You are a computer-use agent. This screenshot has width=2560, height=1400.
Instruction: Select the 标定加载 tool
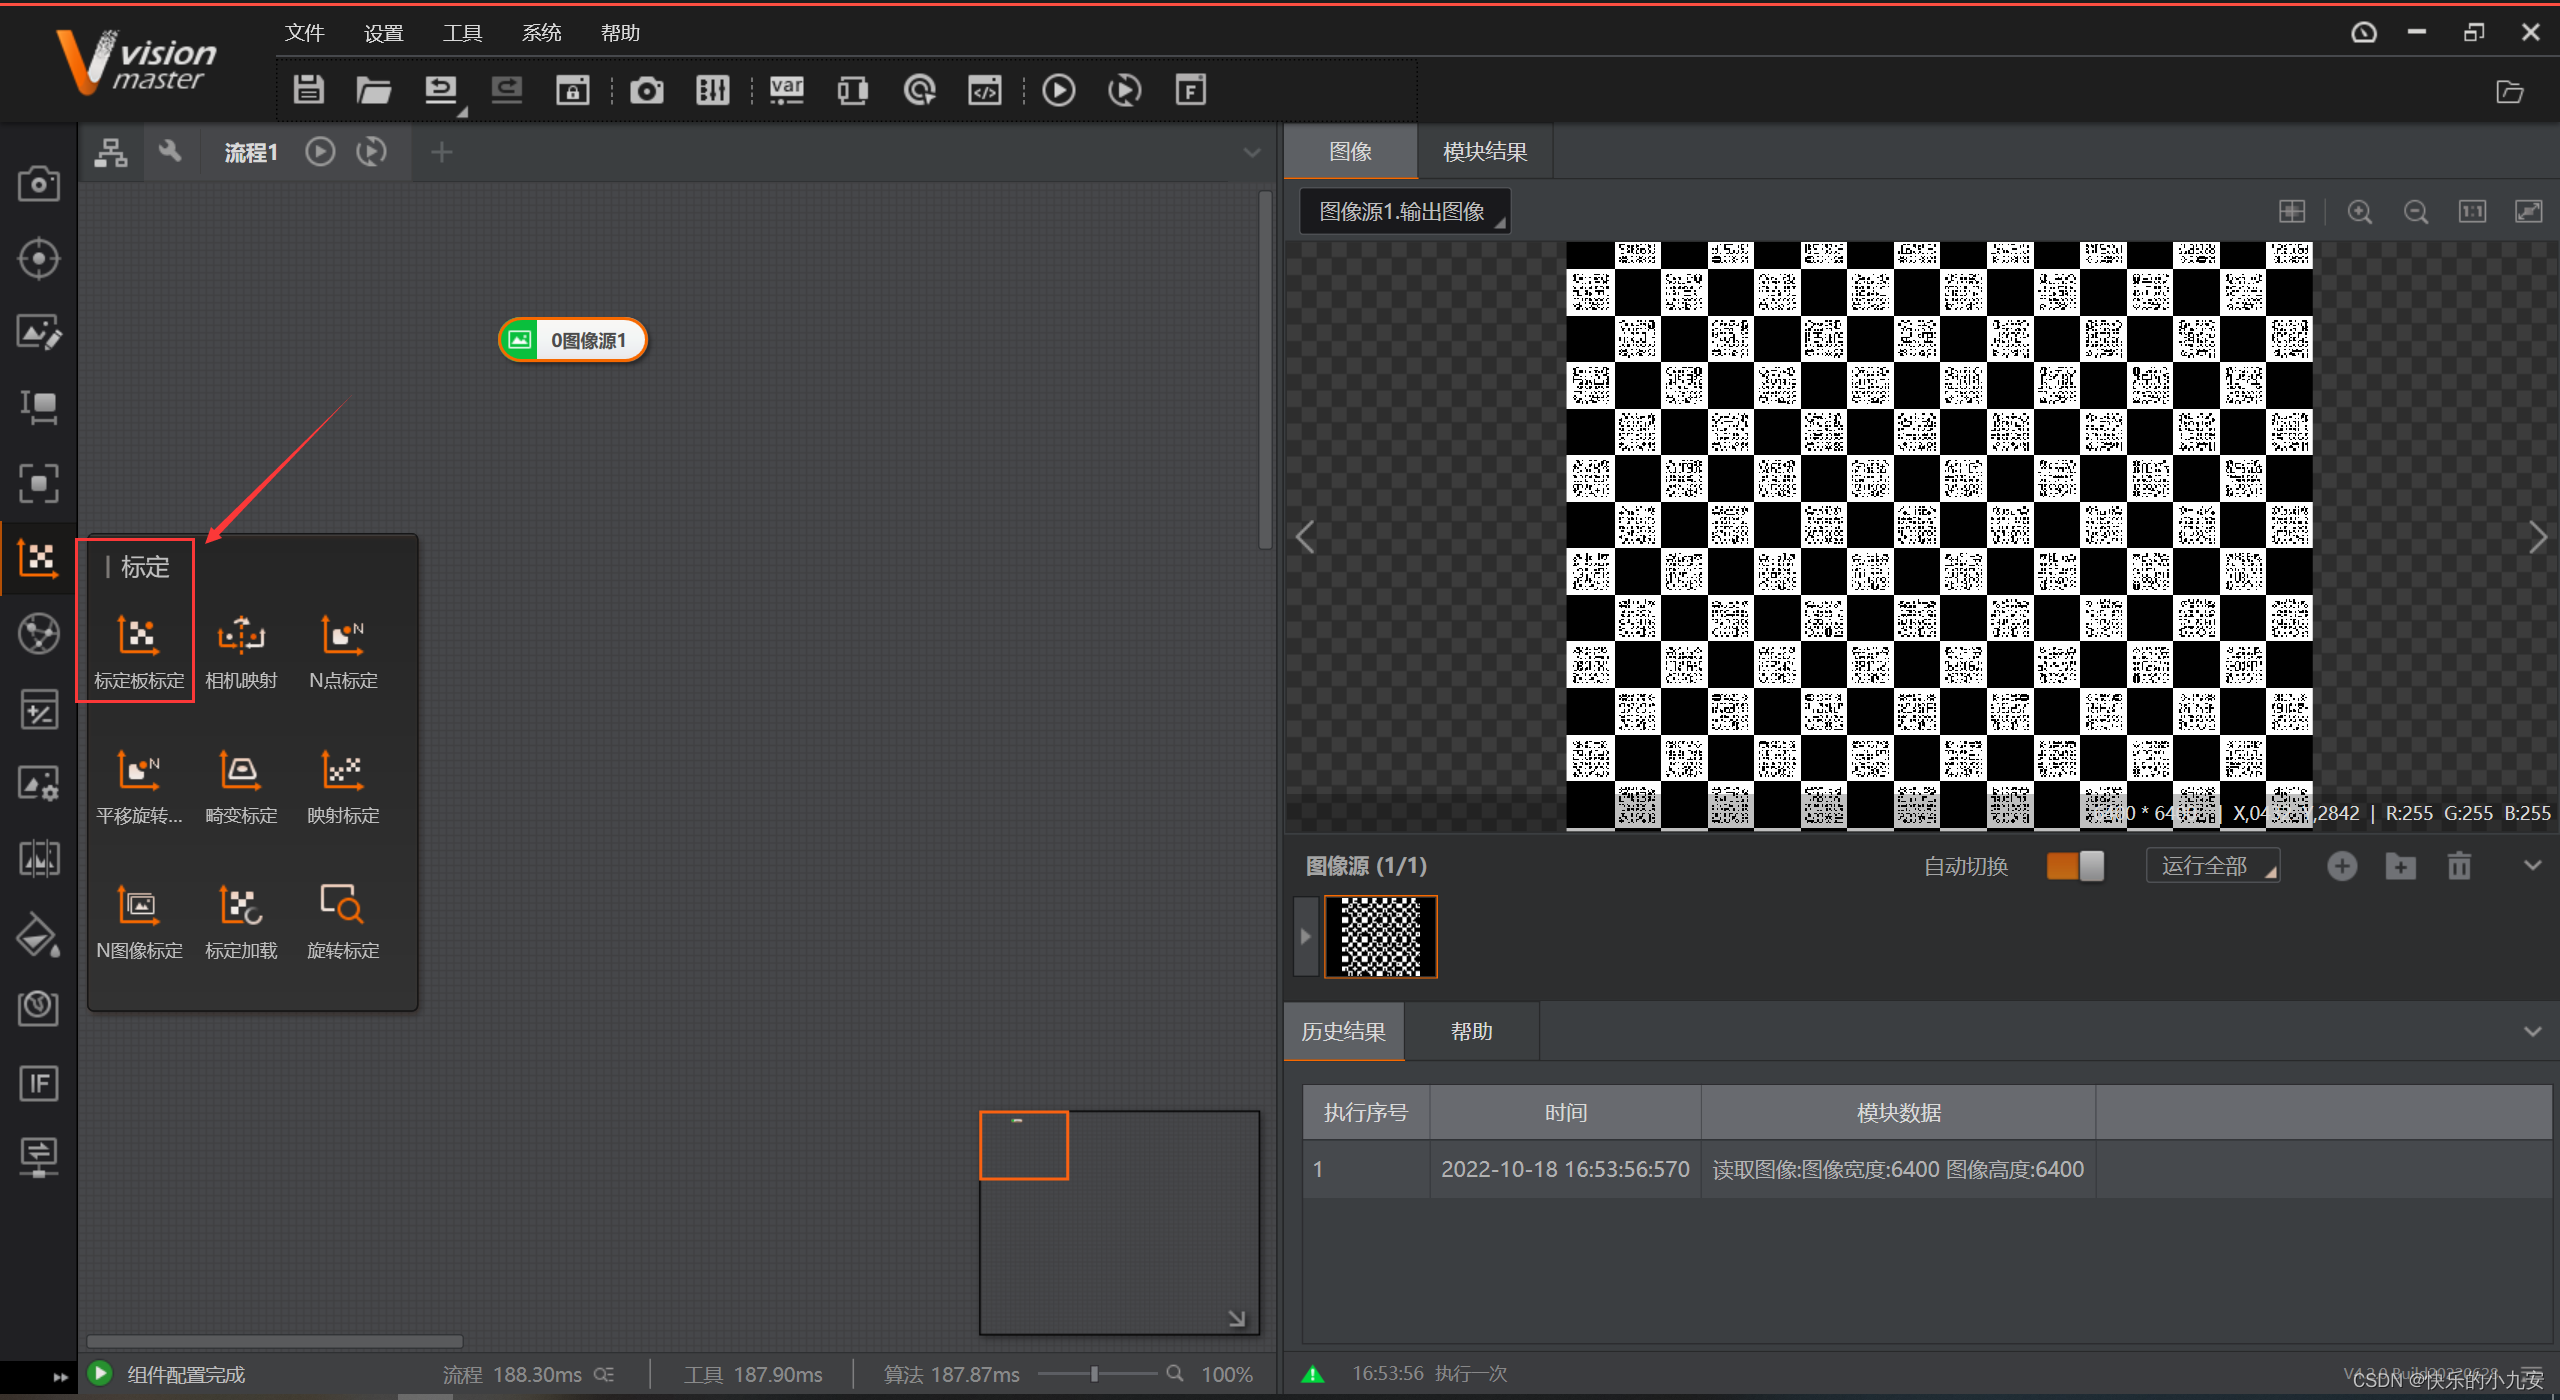(241, 921)
